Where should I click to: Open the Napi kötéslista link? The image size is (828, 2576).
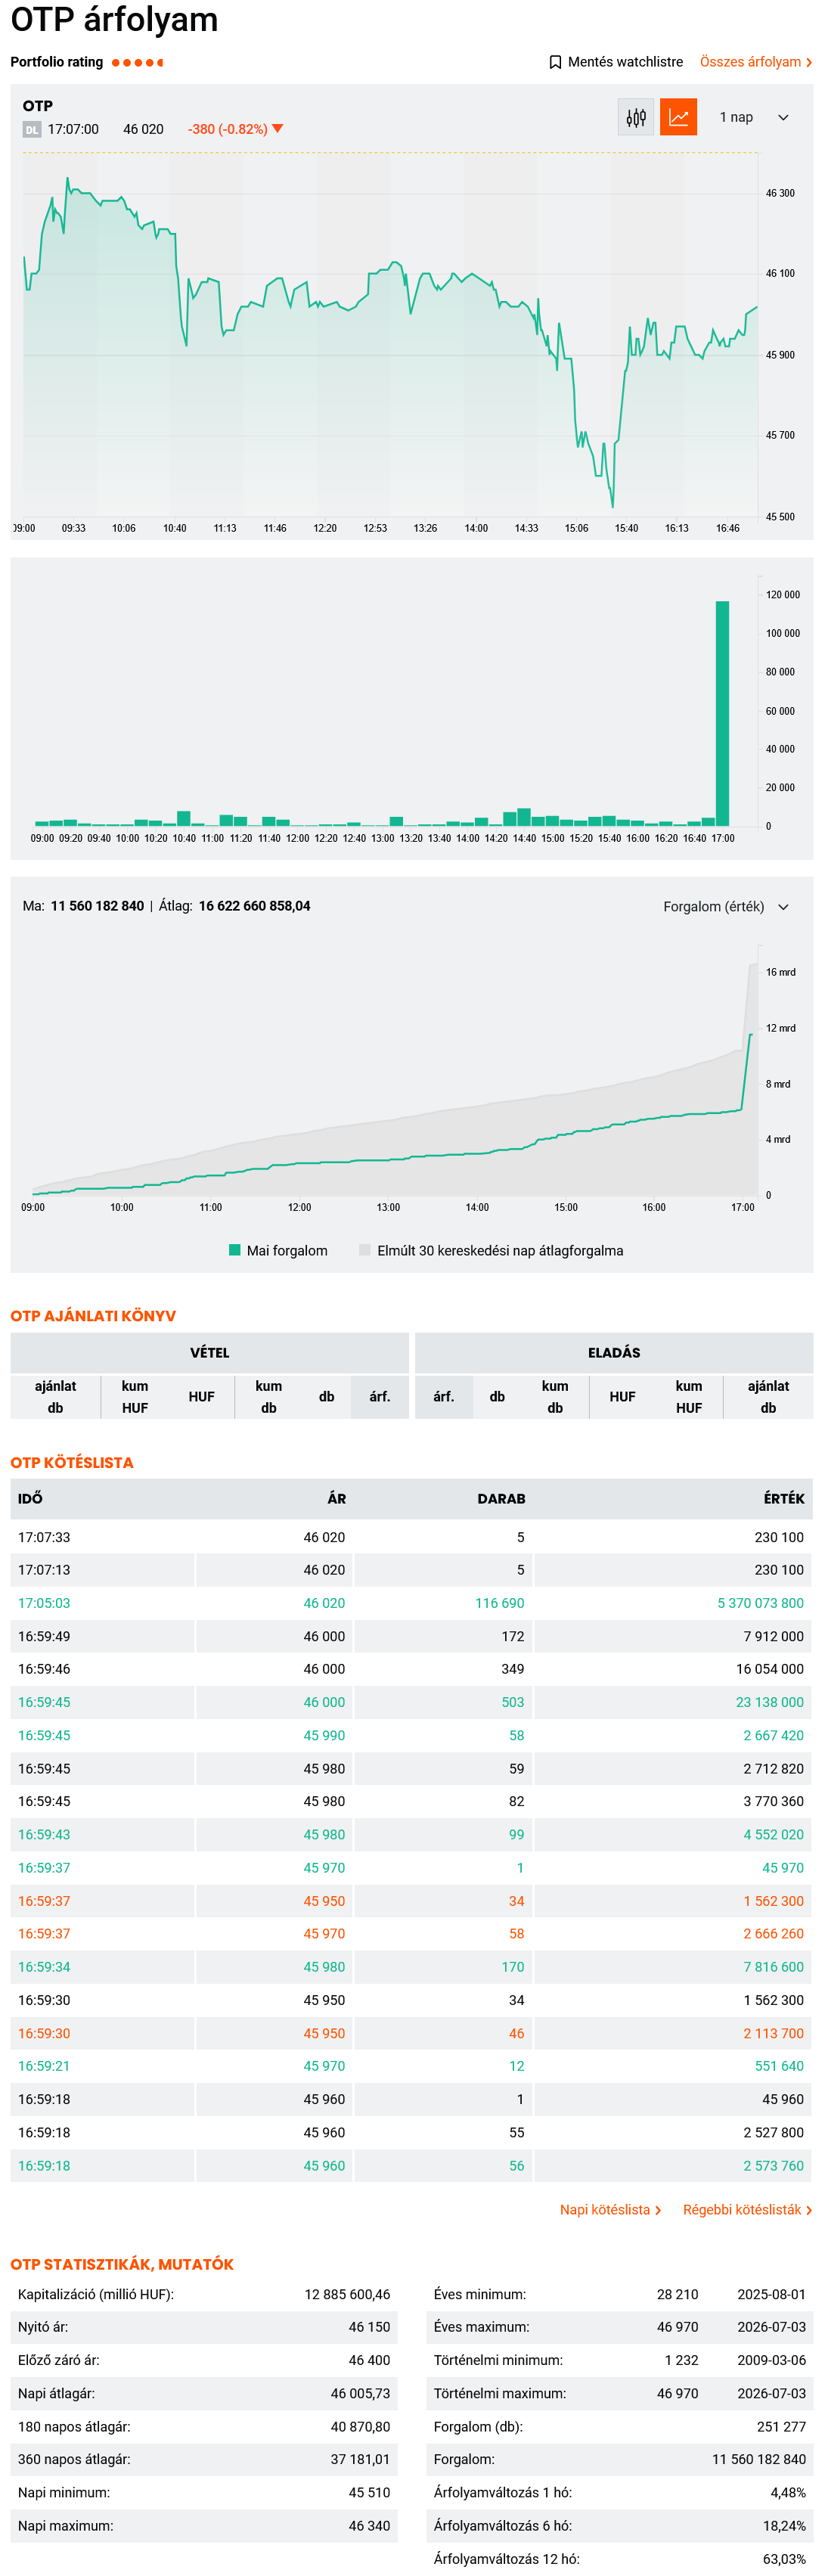(x=610, y=2210)
